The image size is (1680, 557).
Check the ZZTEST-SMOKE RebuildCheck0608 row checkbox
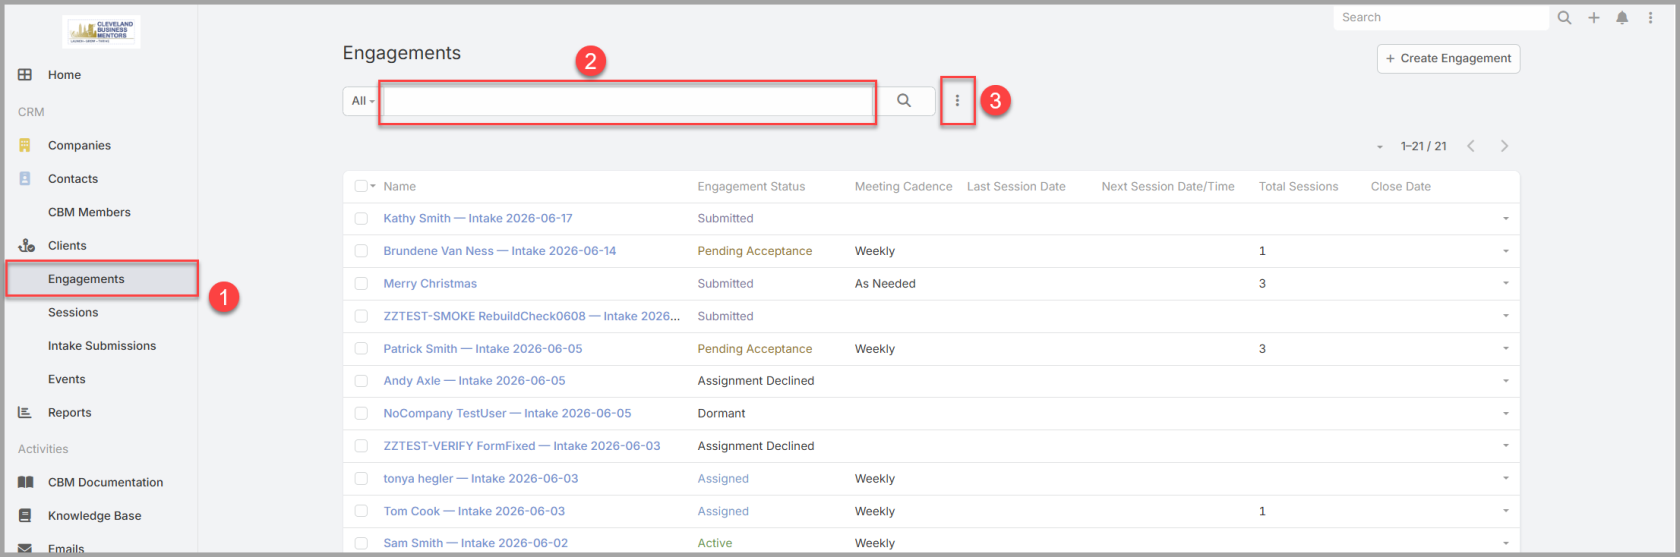361,317
